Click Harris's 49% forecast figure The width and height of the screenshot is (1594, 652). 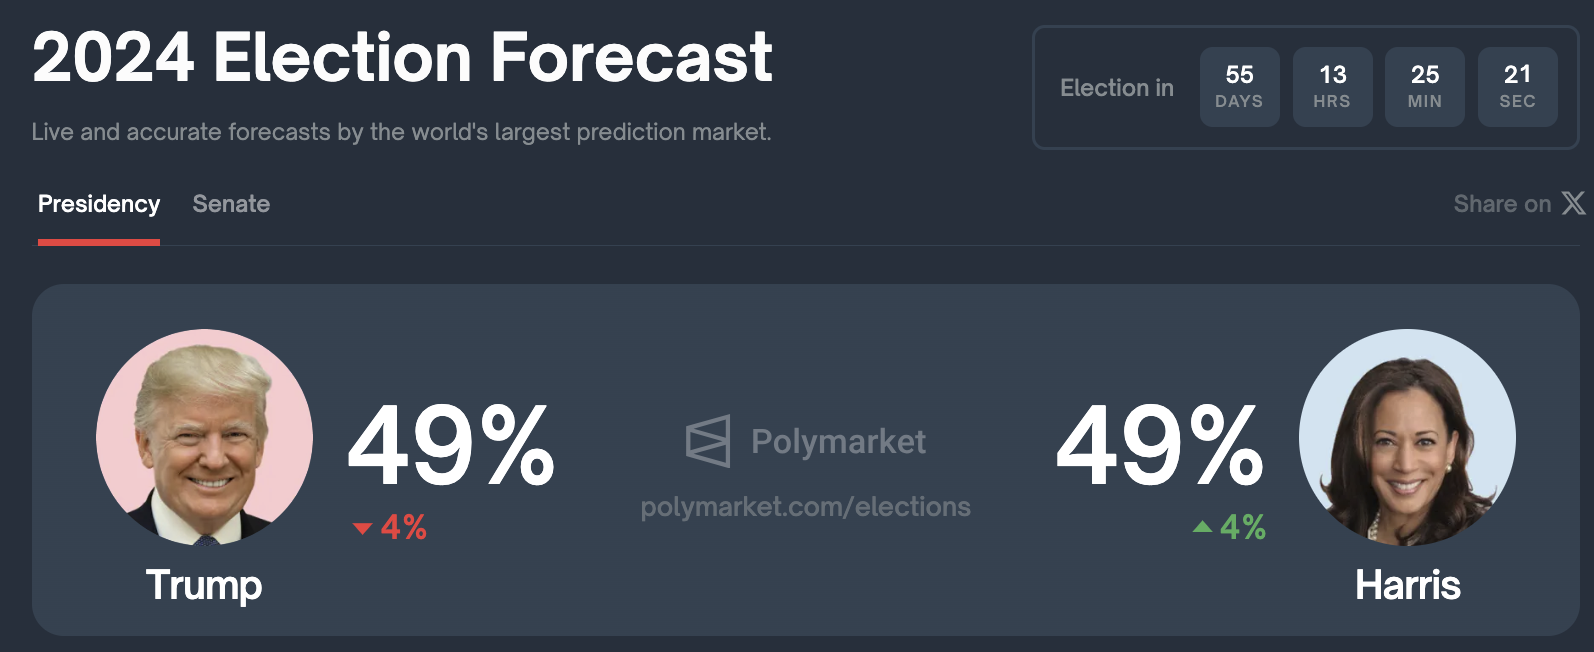(1160, 446)
